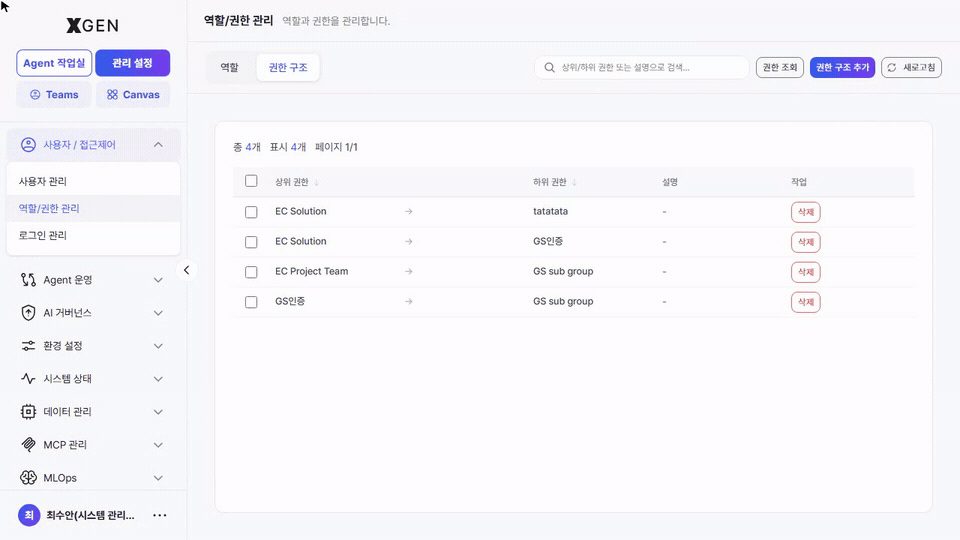Sort by 하위 권한 column arrow
Screen dimensions: 960x540
pyautogui.click(x=574, y=182)
